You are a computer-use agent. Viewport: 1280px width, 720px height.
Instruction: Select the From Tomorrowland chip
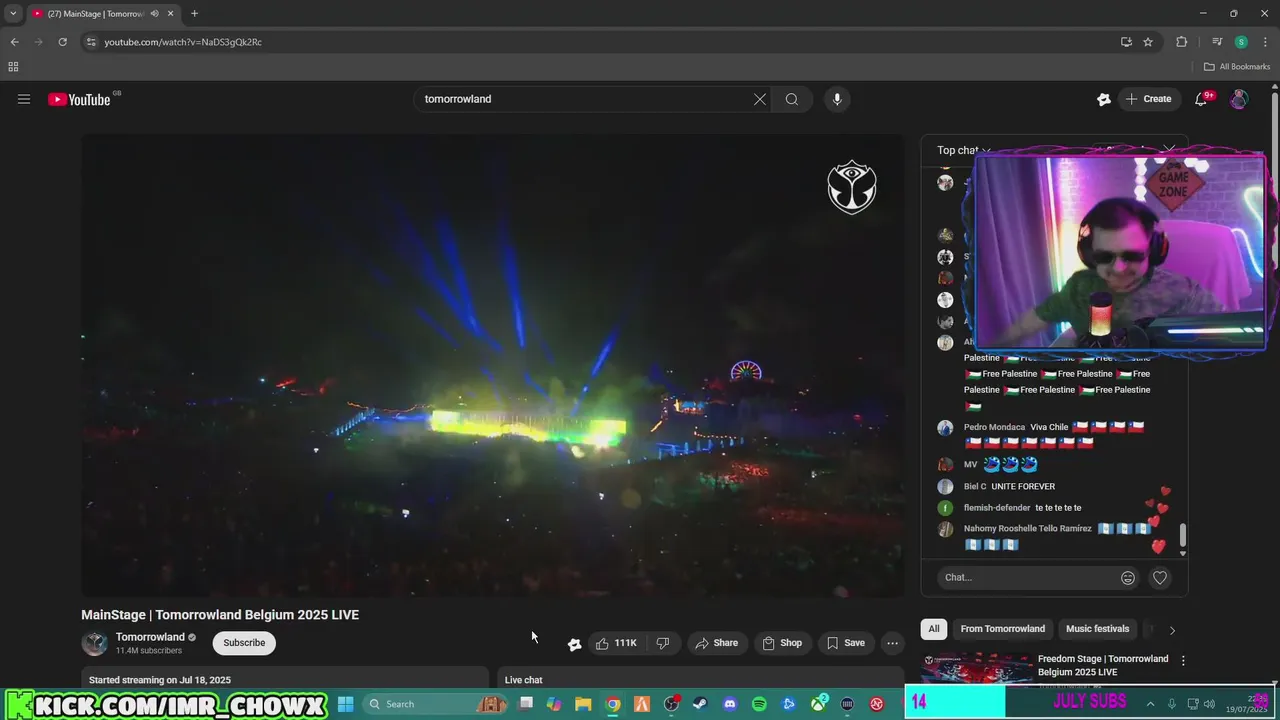point(1003,629)
